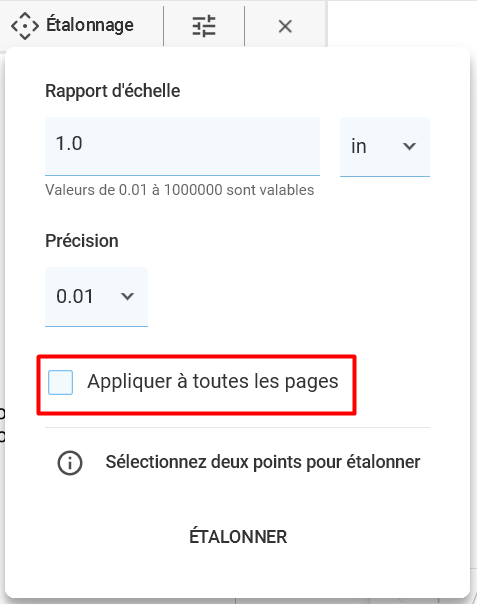Click the chevron arrow beside 0.01
The width and height of the screenshot is (477, 604).
pos(127,296)
